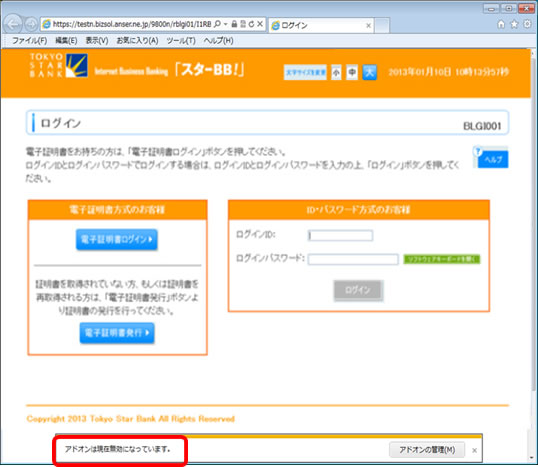Image resolution: width=538 pixels, height=467 pixels.
Task: Open the ファイル(F) menu
Action: pyautogui.click(x=30, y=40)
